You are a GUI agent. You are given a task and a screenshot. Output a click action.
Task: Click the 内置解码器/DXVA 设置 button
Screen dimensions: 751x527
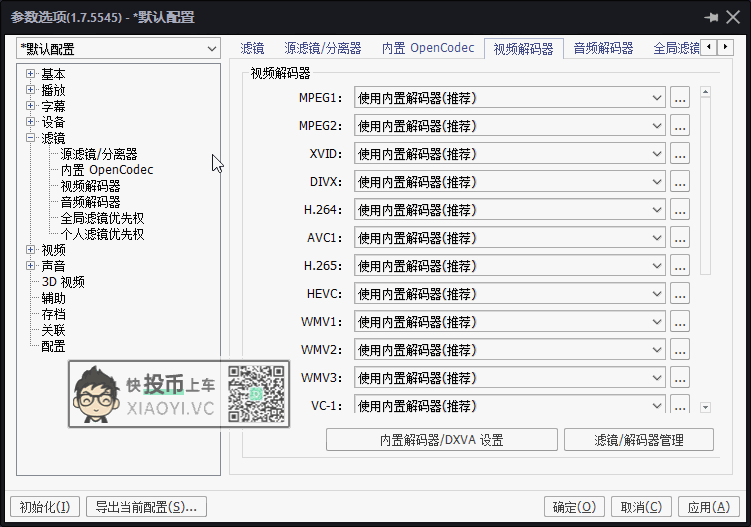pyautogui.click(x=441, y=440)
